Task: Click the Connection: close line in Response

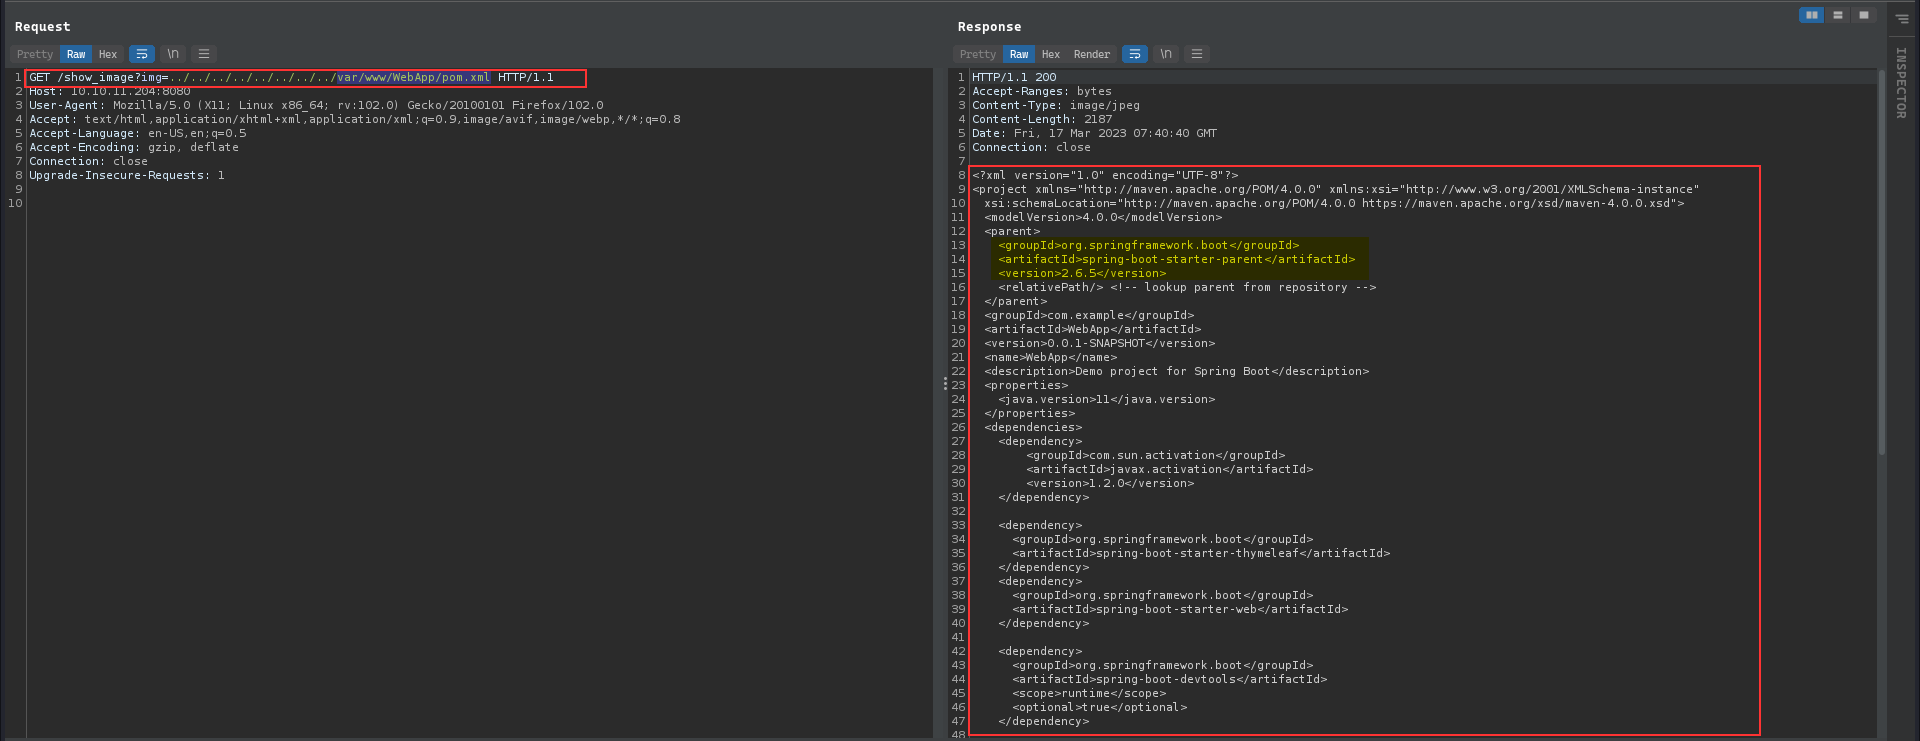Action: (x=1031, y=147)
